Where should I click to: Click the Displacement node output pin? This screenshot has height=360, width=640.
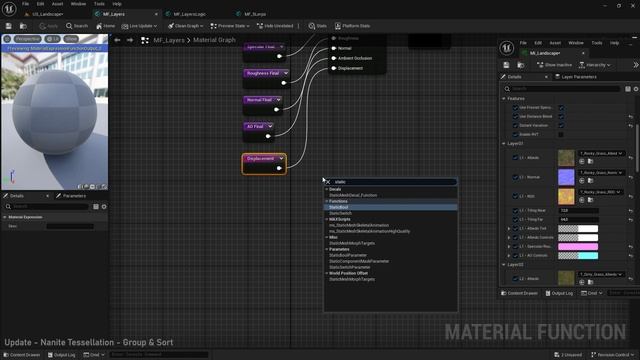click(279, 168)
